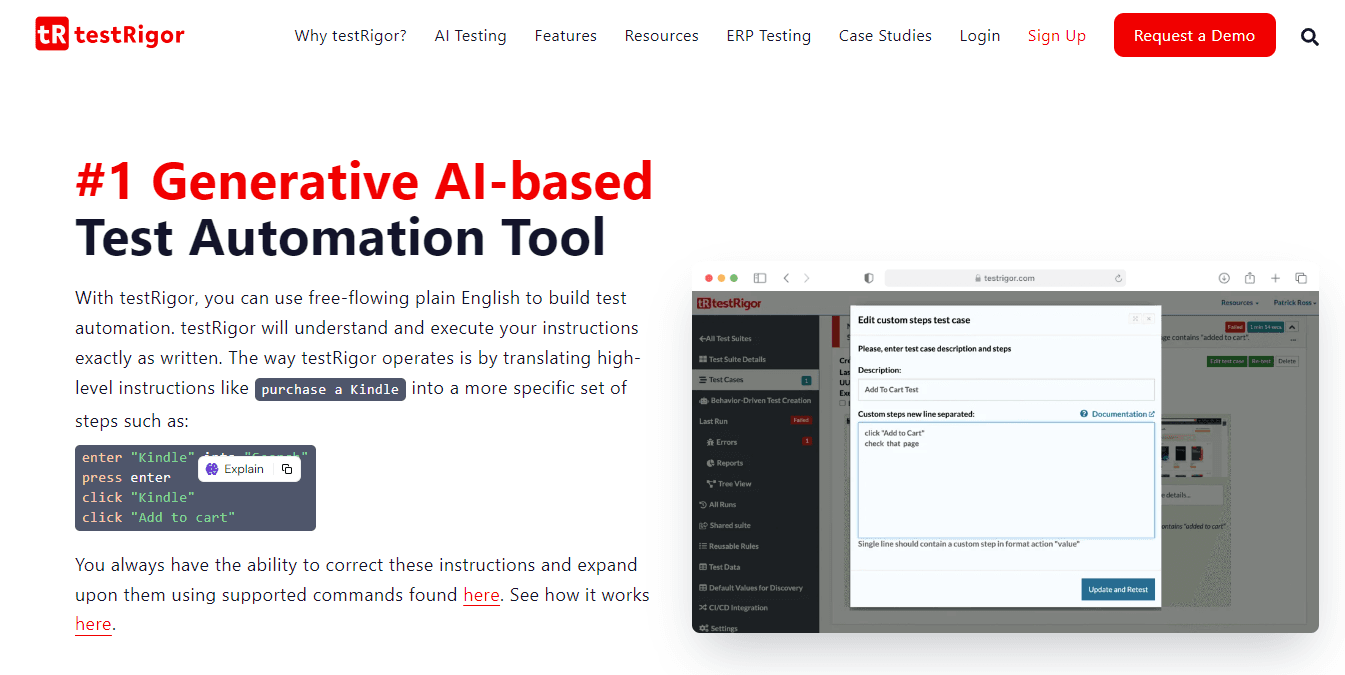This screenshot has height=675, width=1345.
Task: Collapse test case with chevron-up button in demo
Action: click(x=1291, y=327)
